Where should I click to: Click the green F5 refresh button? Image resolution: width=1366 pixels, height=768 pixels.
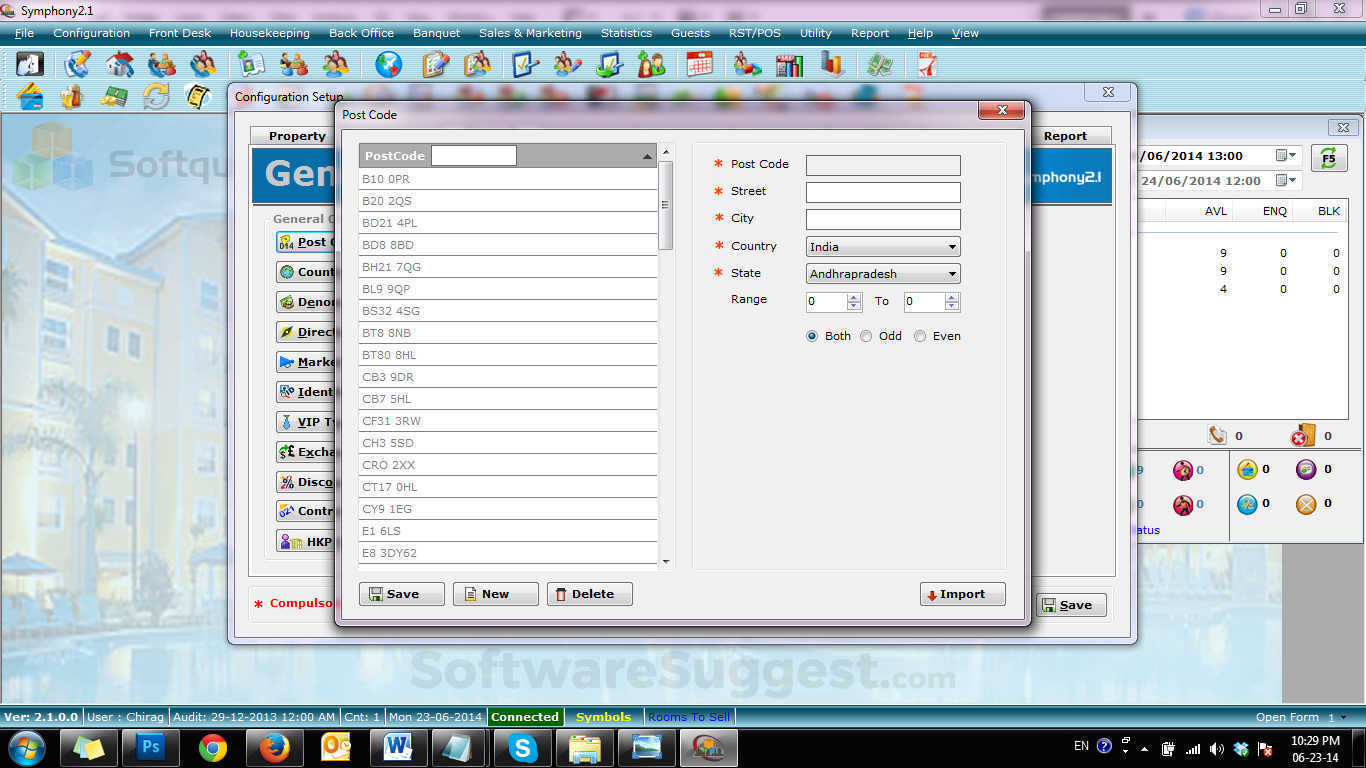[1328, 158]
